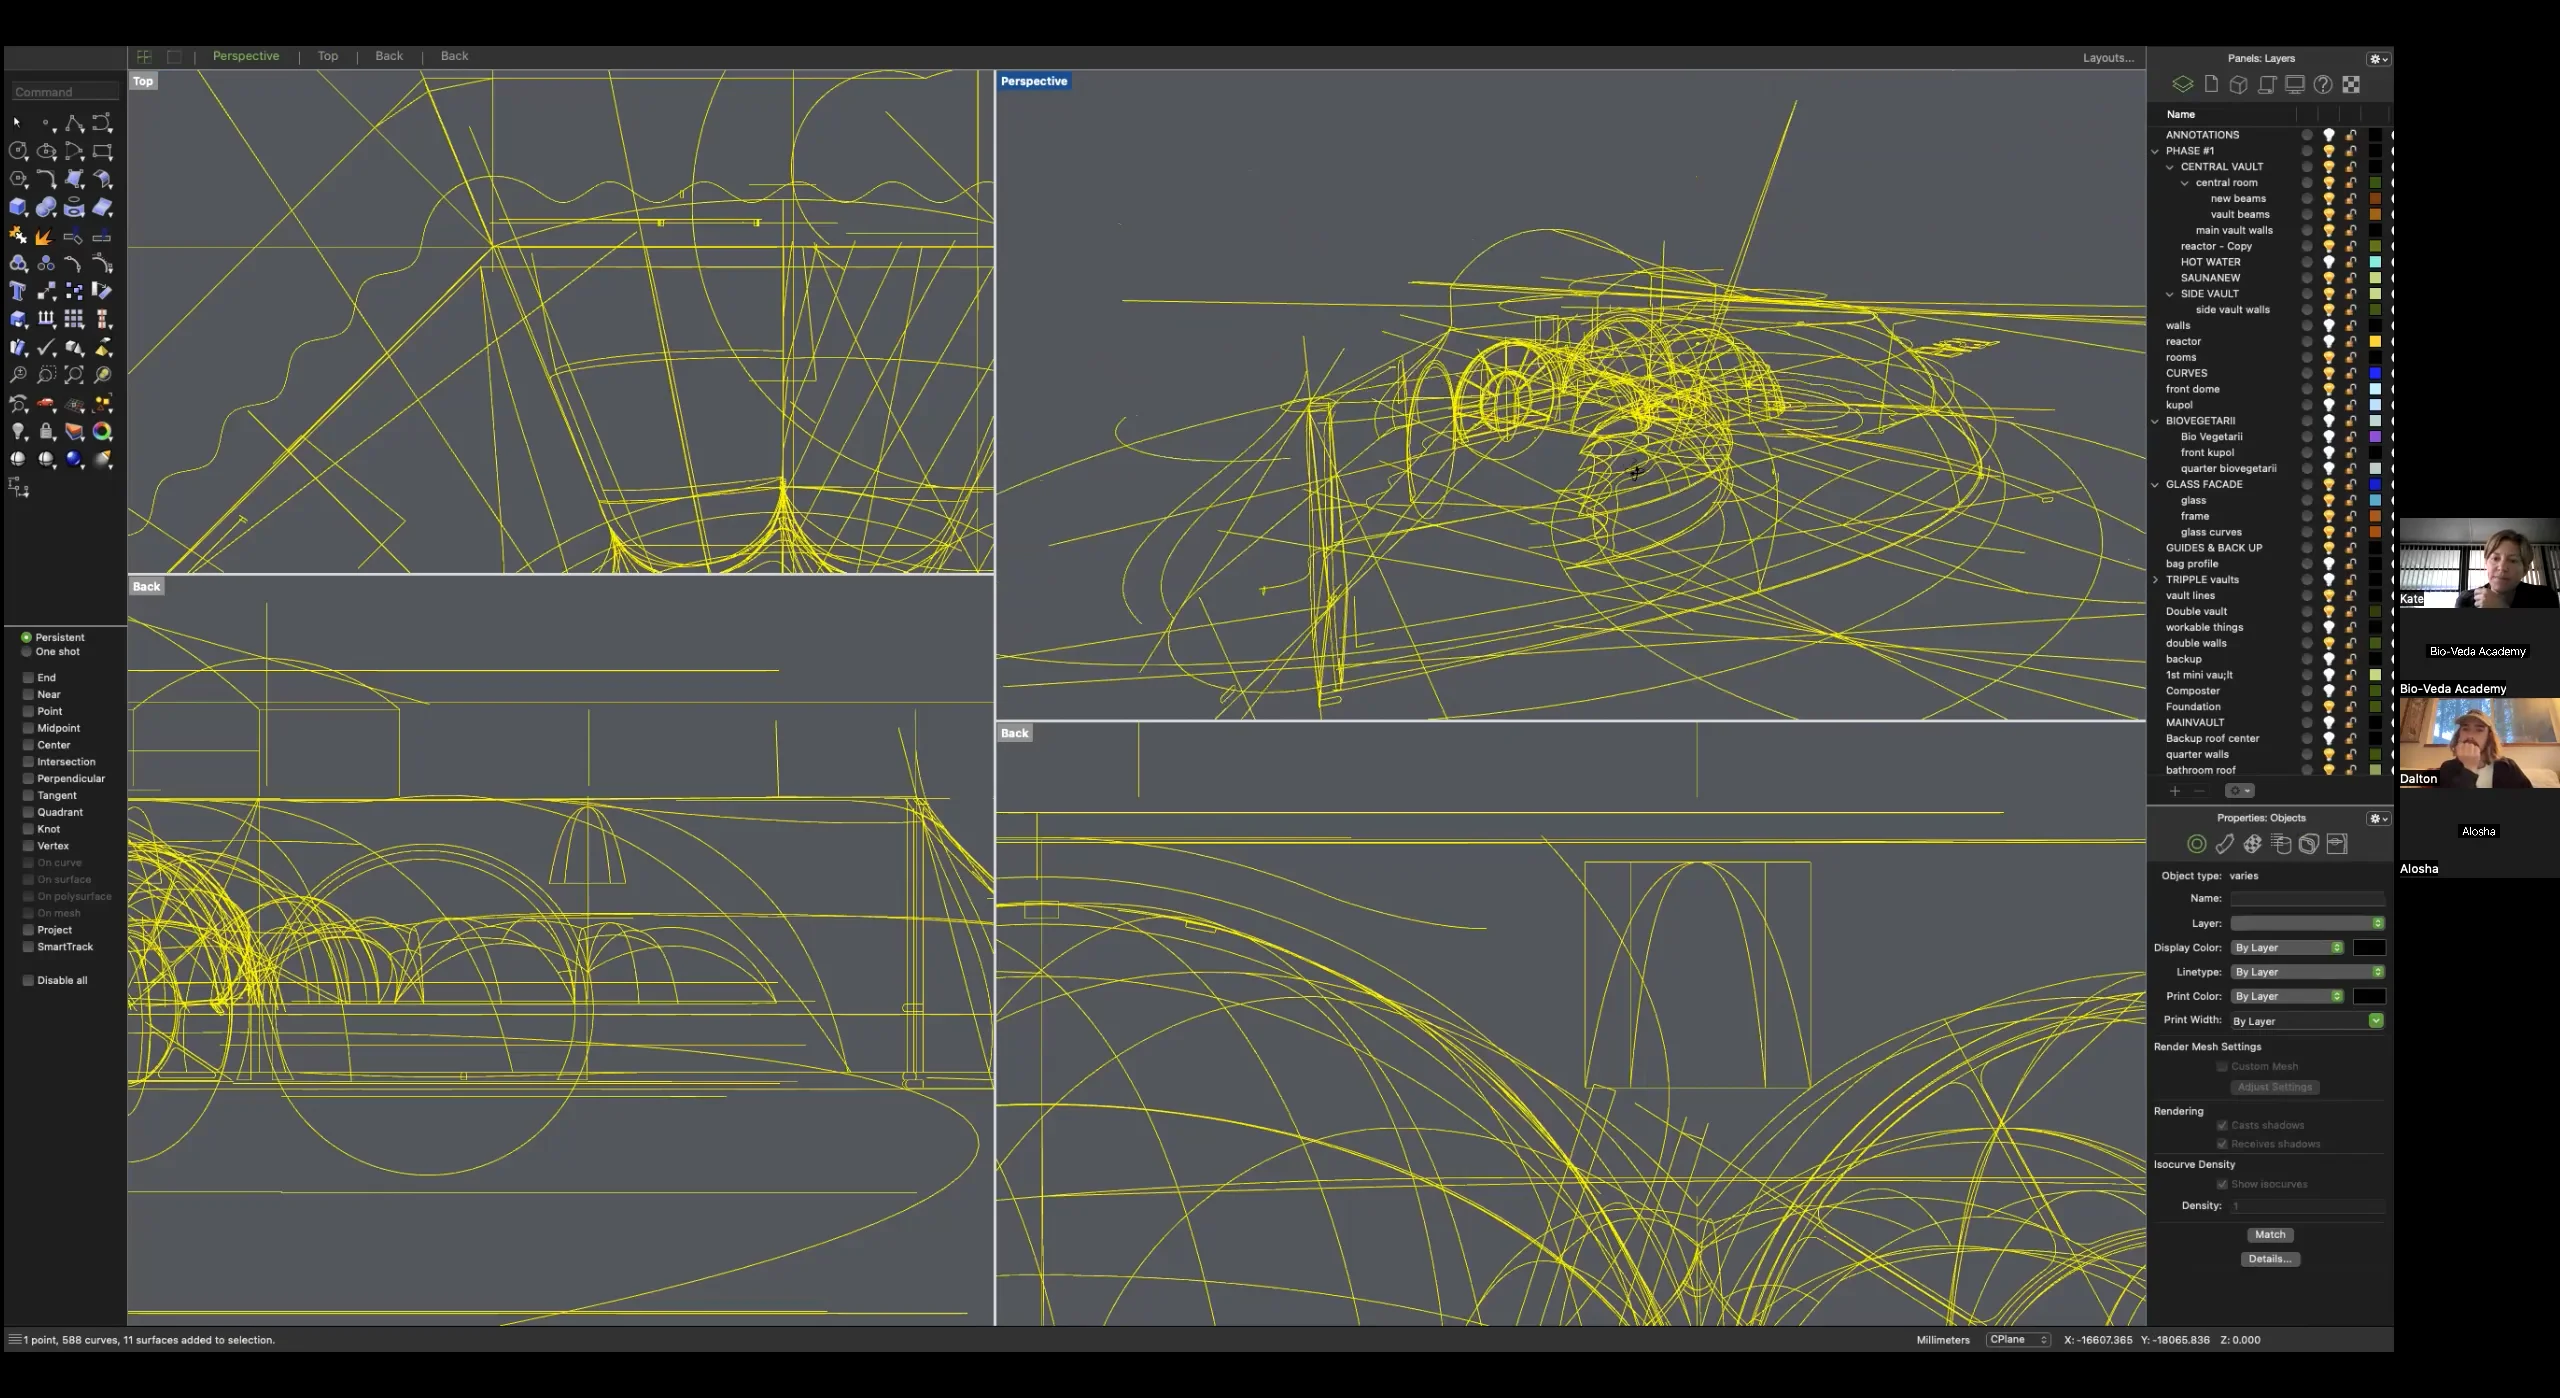The width and height of the screenshot is (2560, 1398).
Task: Click the reactor layer yellow color swatch
Action: 2375,342
